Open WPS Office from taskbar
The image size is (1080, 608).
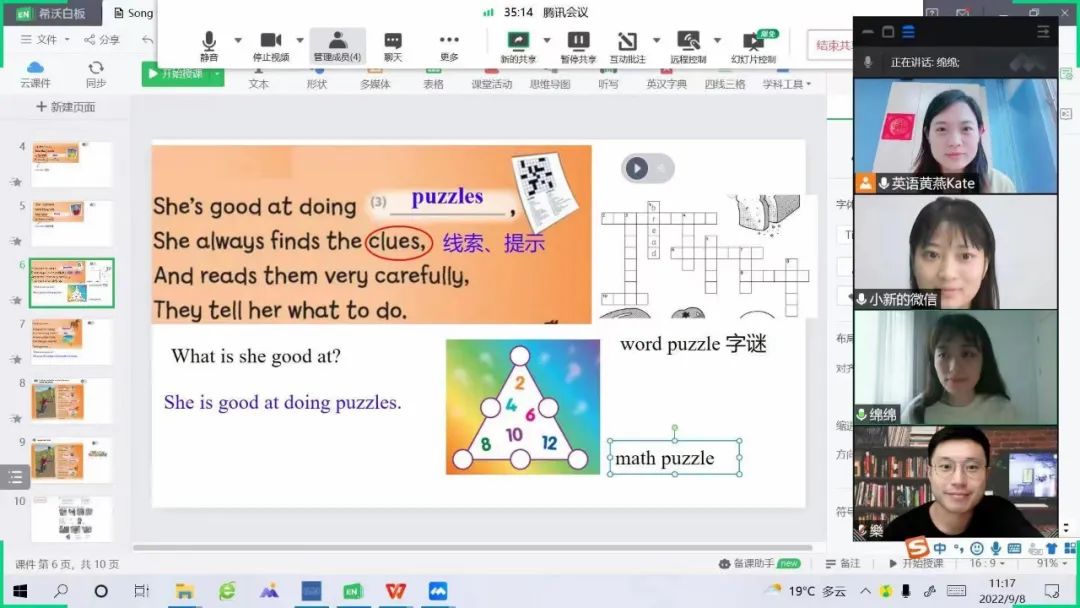[x=395, y=591]
